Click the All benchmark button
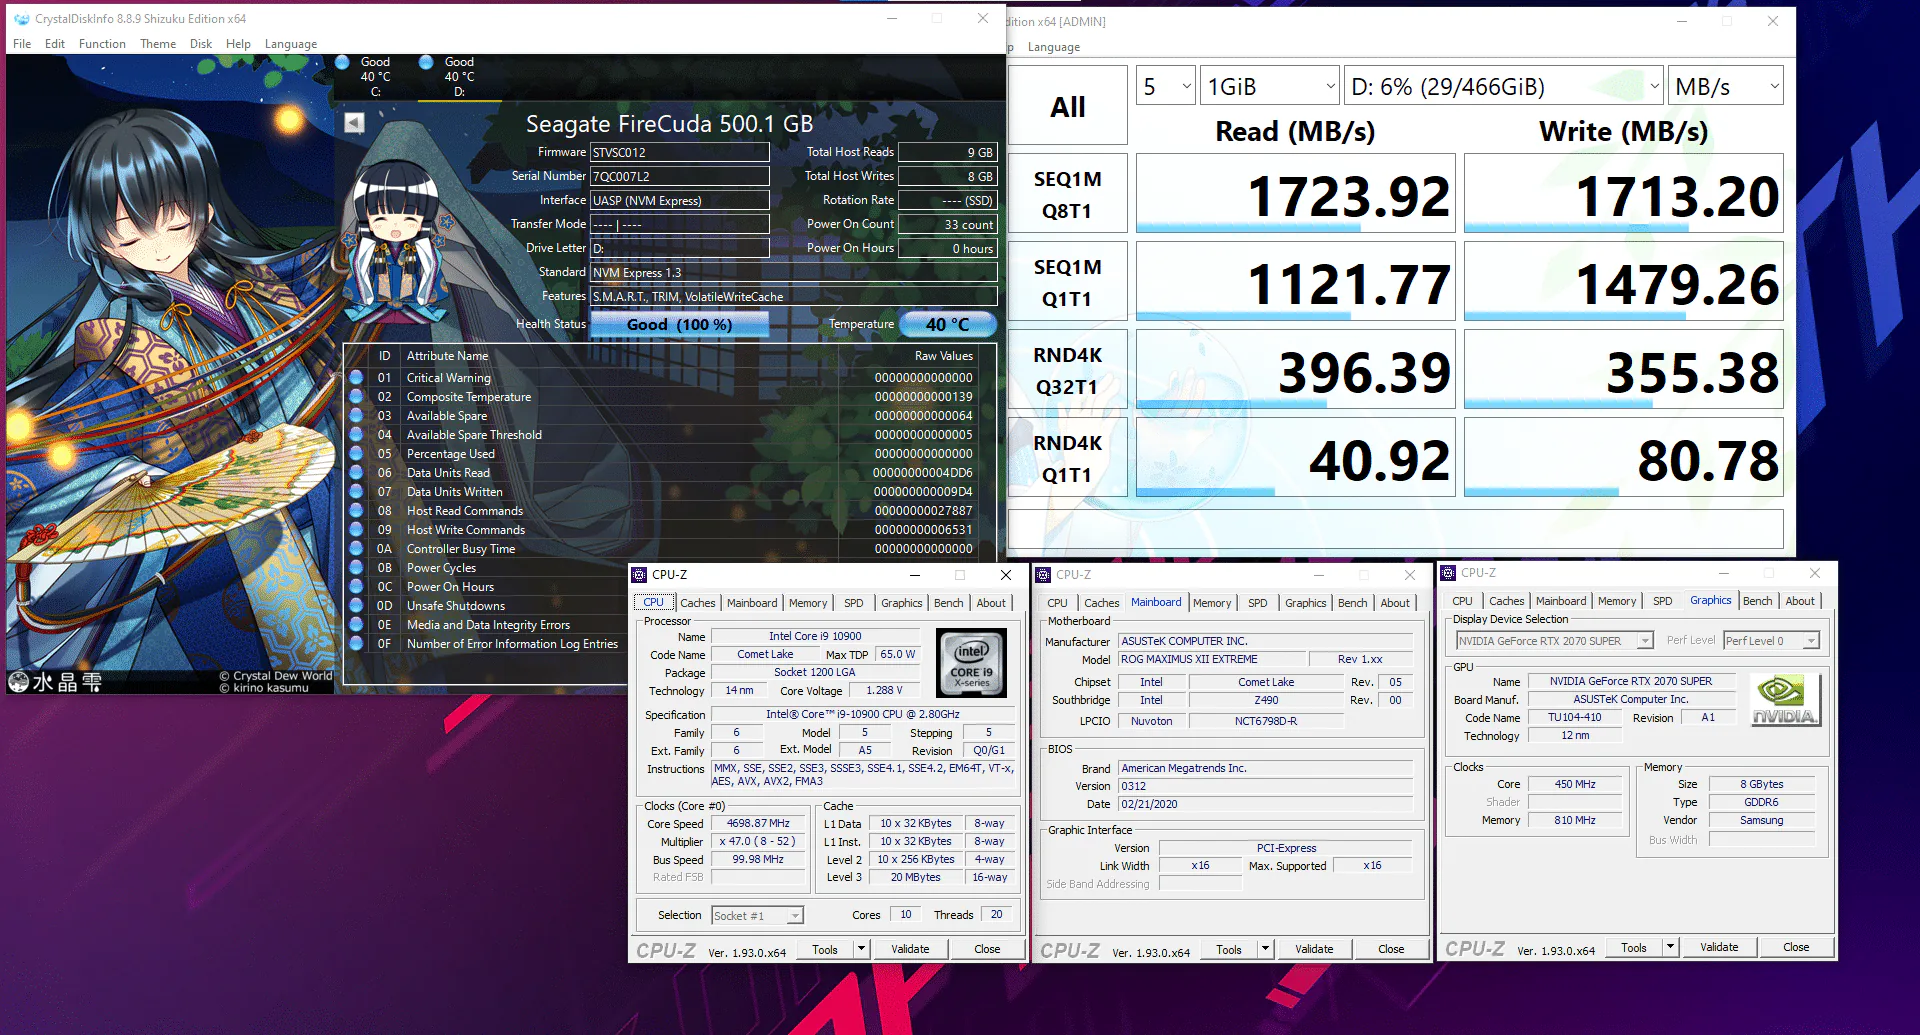This screenshot has width=1920, height=1035. click(x=1068, y=106)
